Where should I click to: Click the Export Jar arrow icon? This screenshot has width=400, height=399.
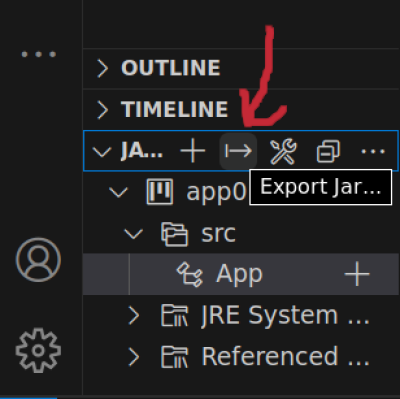click(x=238, y=151)
